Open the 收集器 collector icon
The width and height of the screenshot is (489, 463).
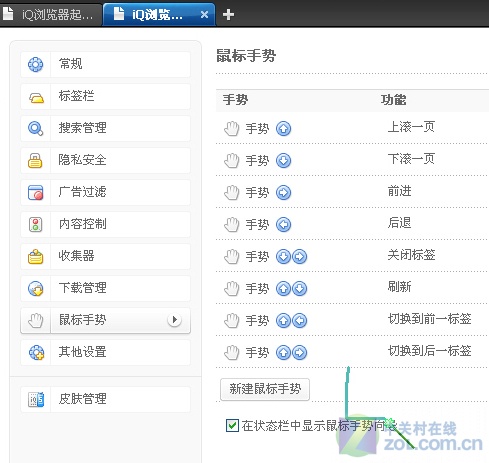coord(35,256)
